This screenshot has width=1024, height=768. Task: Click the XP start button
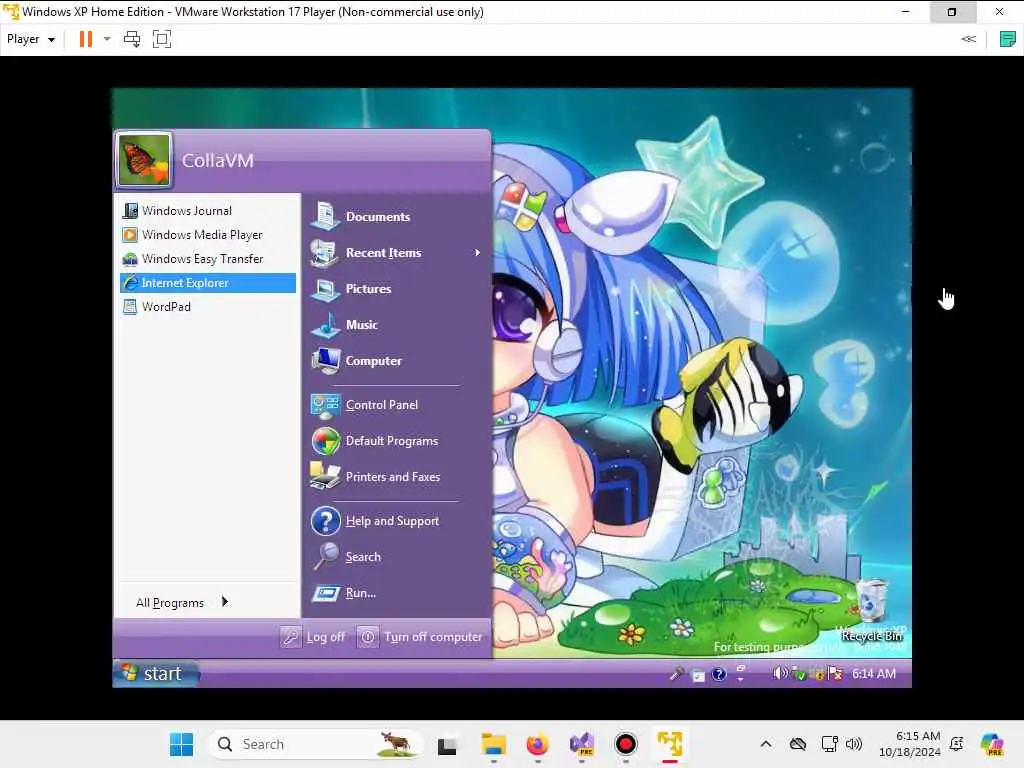(x=156, y=673)
